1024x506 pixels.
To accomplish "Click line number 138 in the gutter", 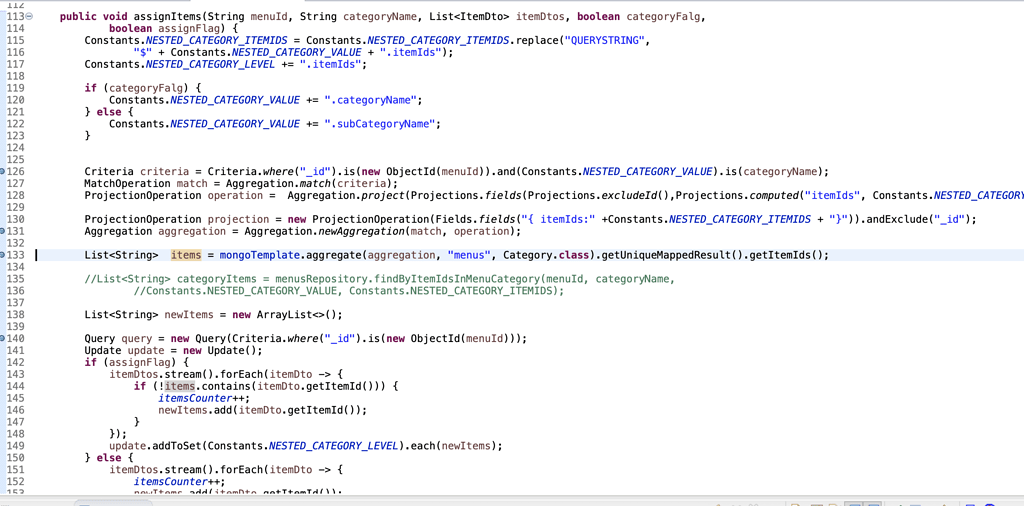I will (14, 315).
